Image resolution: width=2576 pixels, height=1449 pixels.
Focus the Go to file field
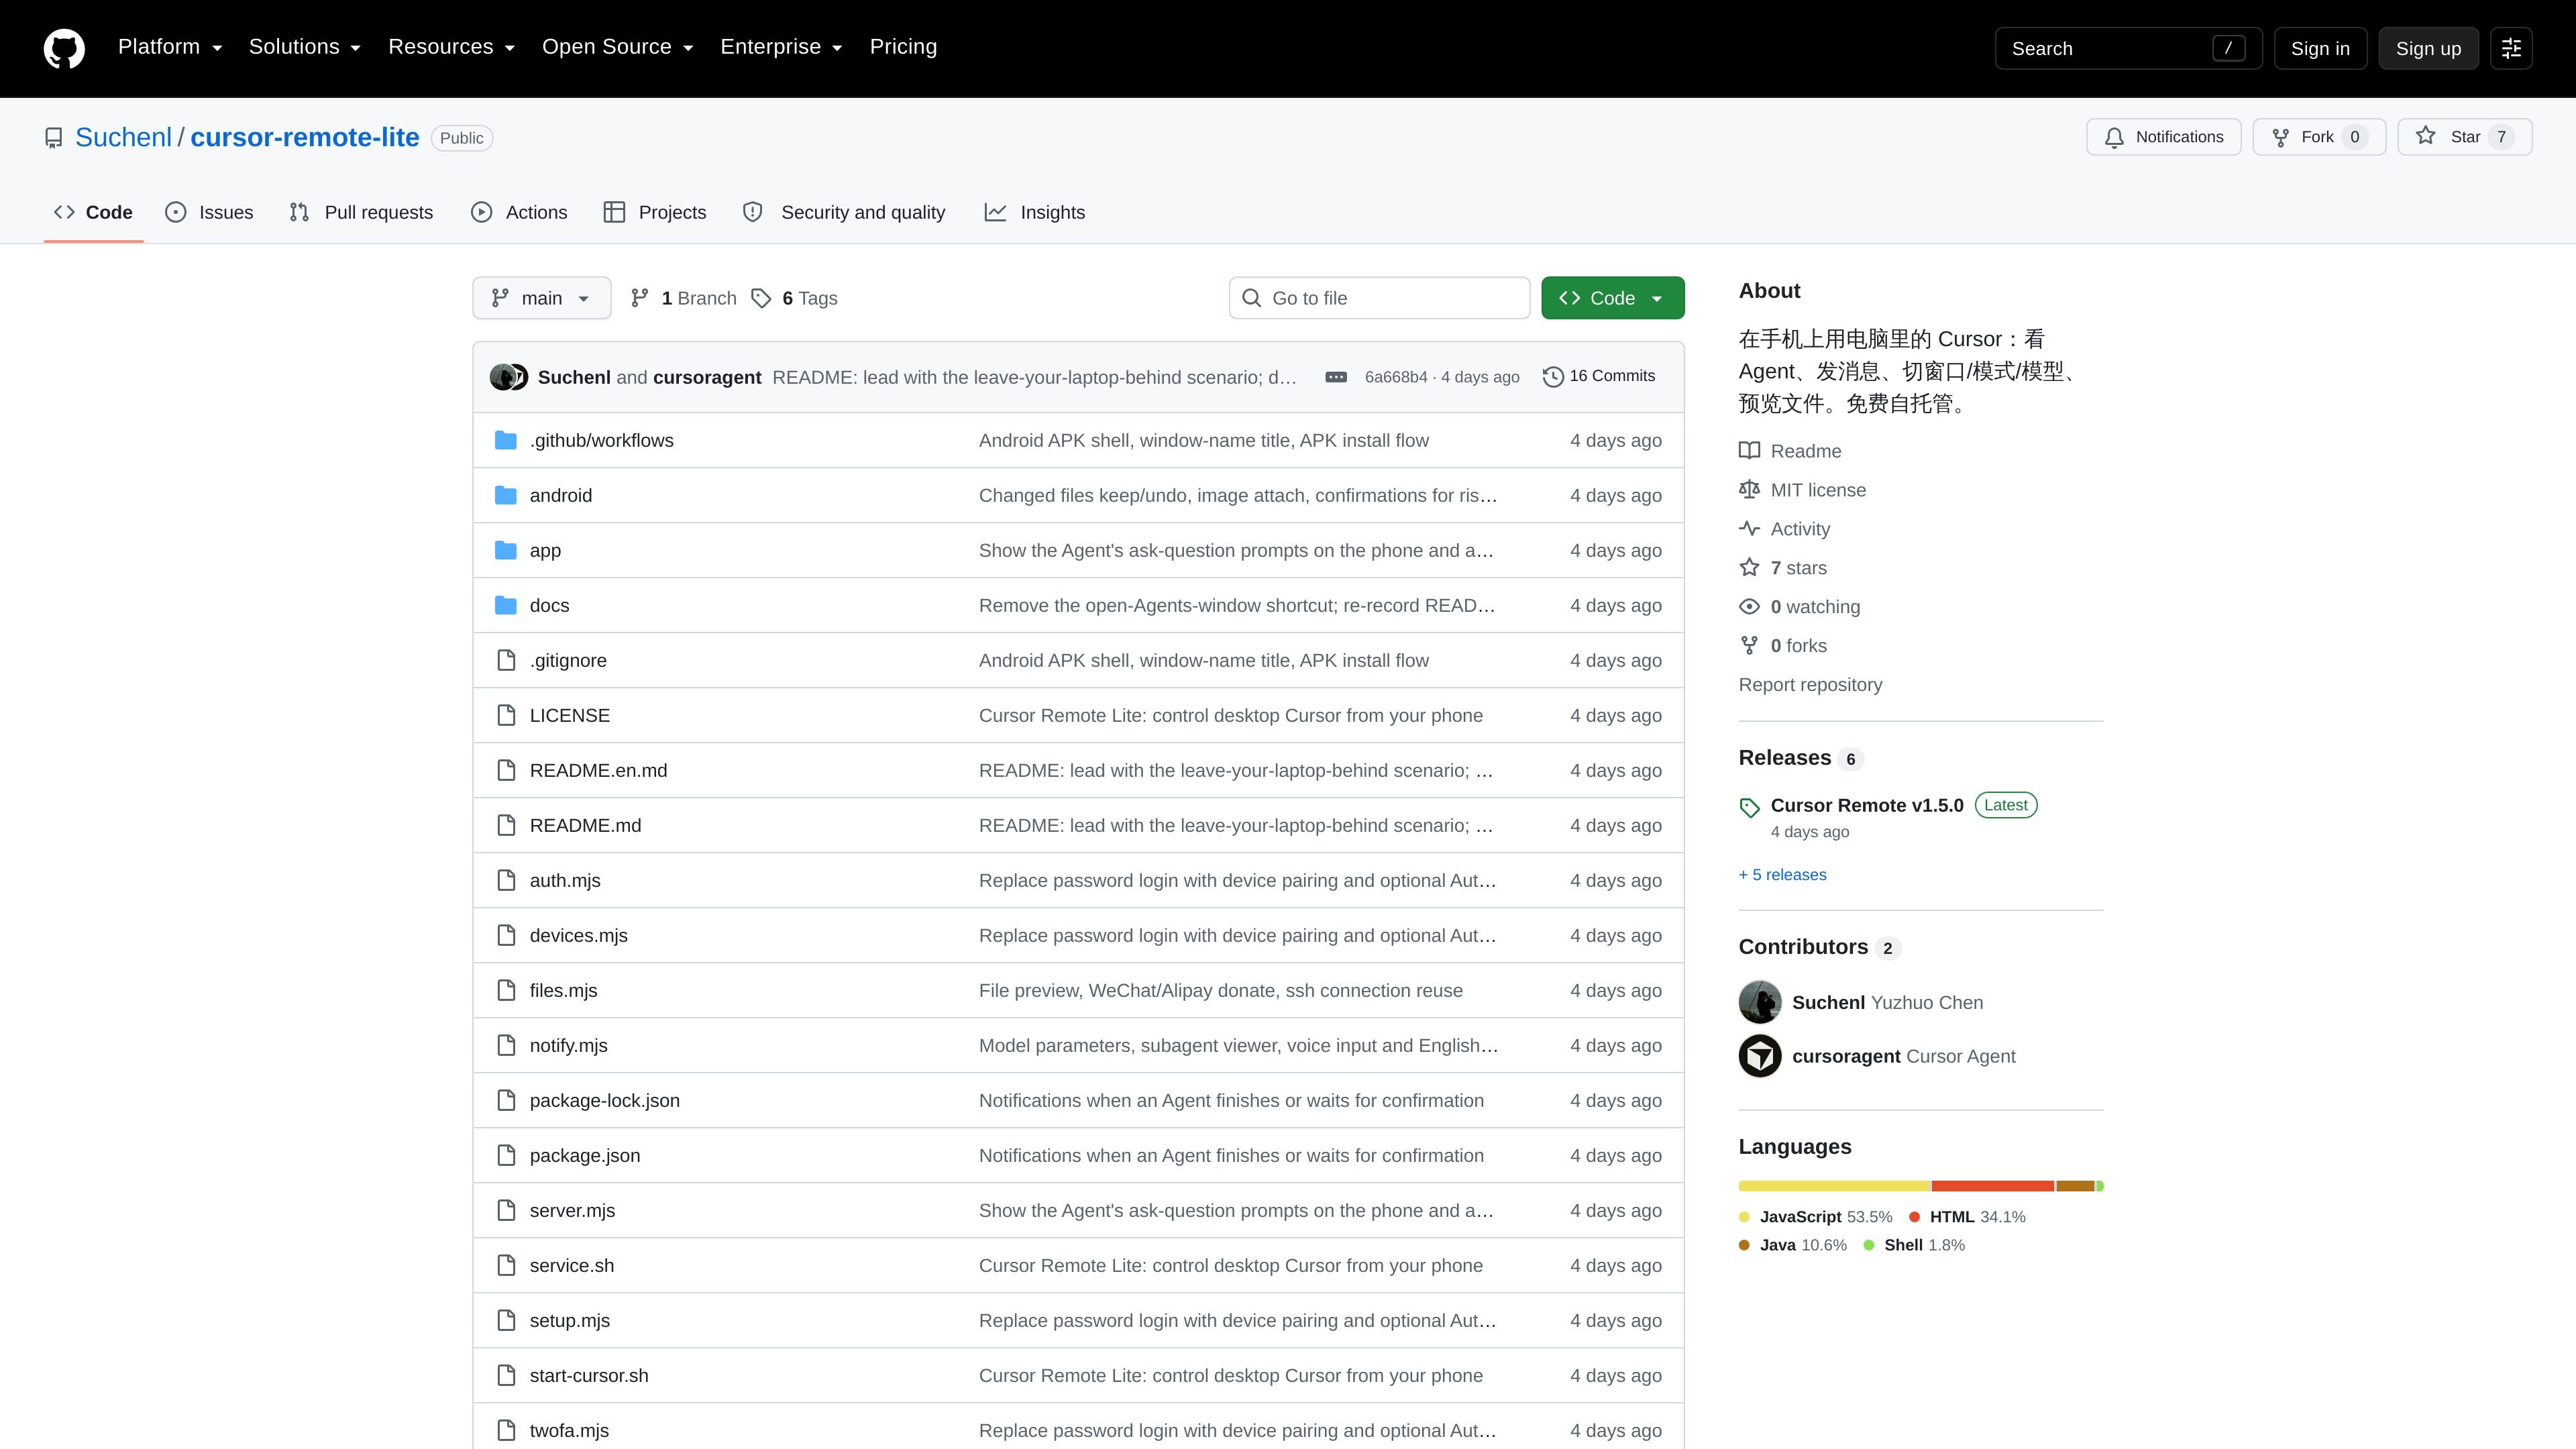pos(1379,298)
